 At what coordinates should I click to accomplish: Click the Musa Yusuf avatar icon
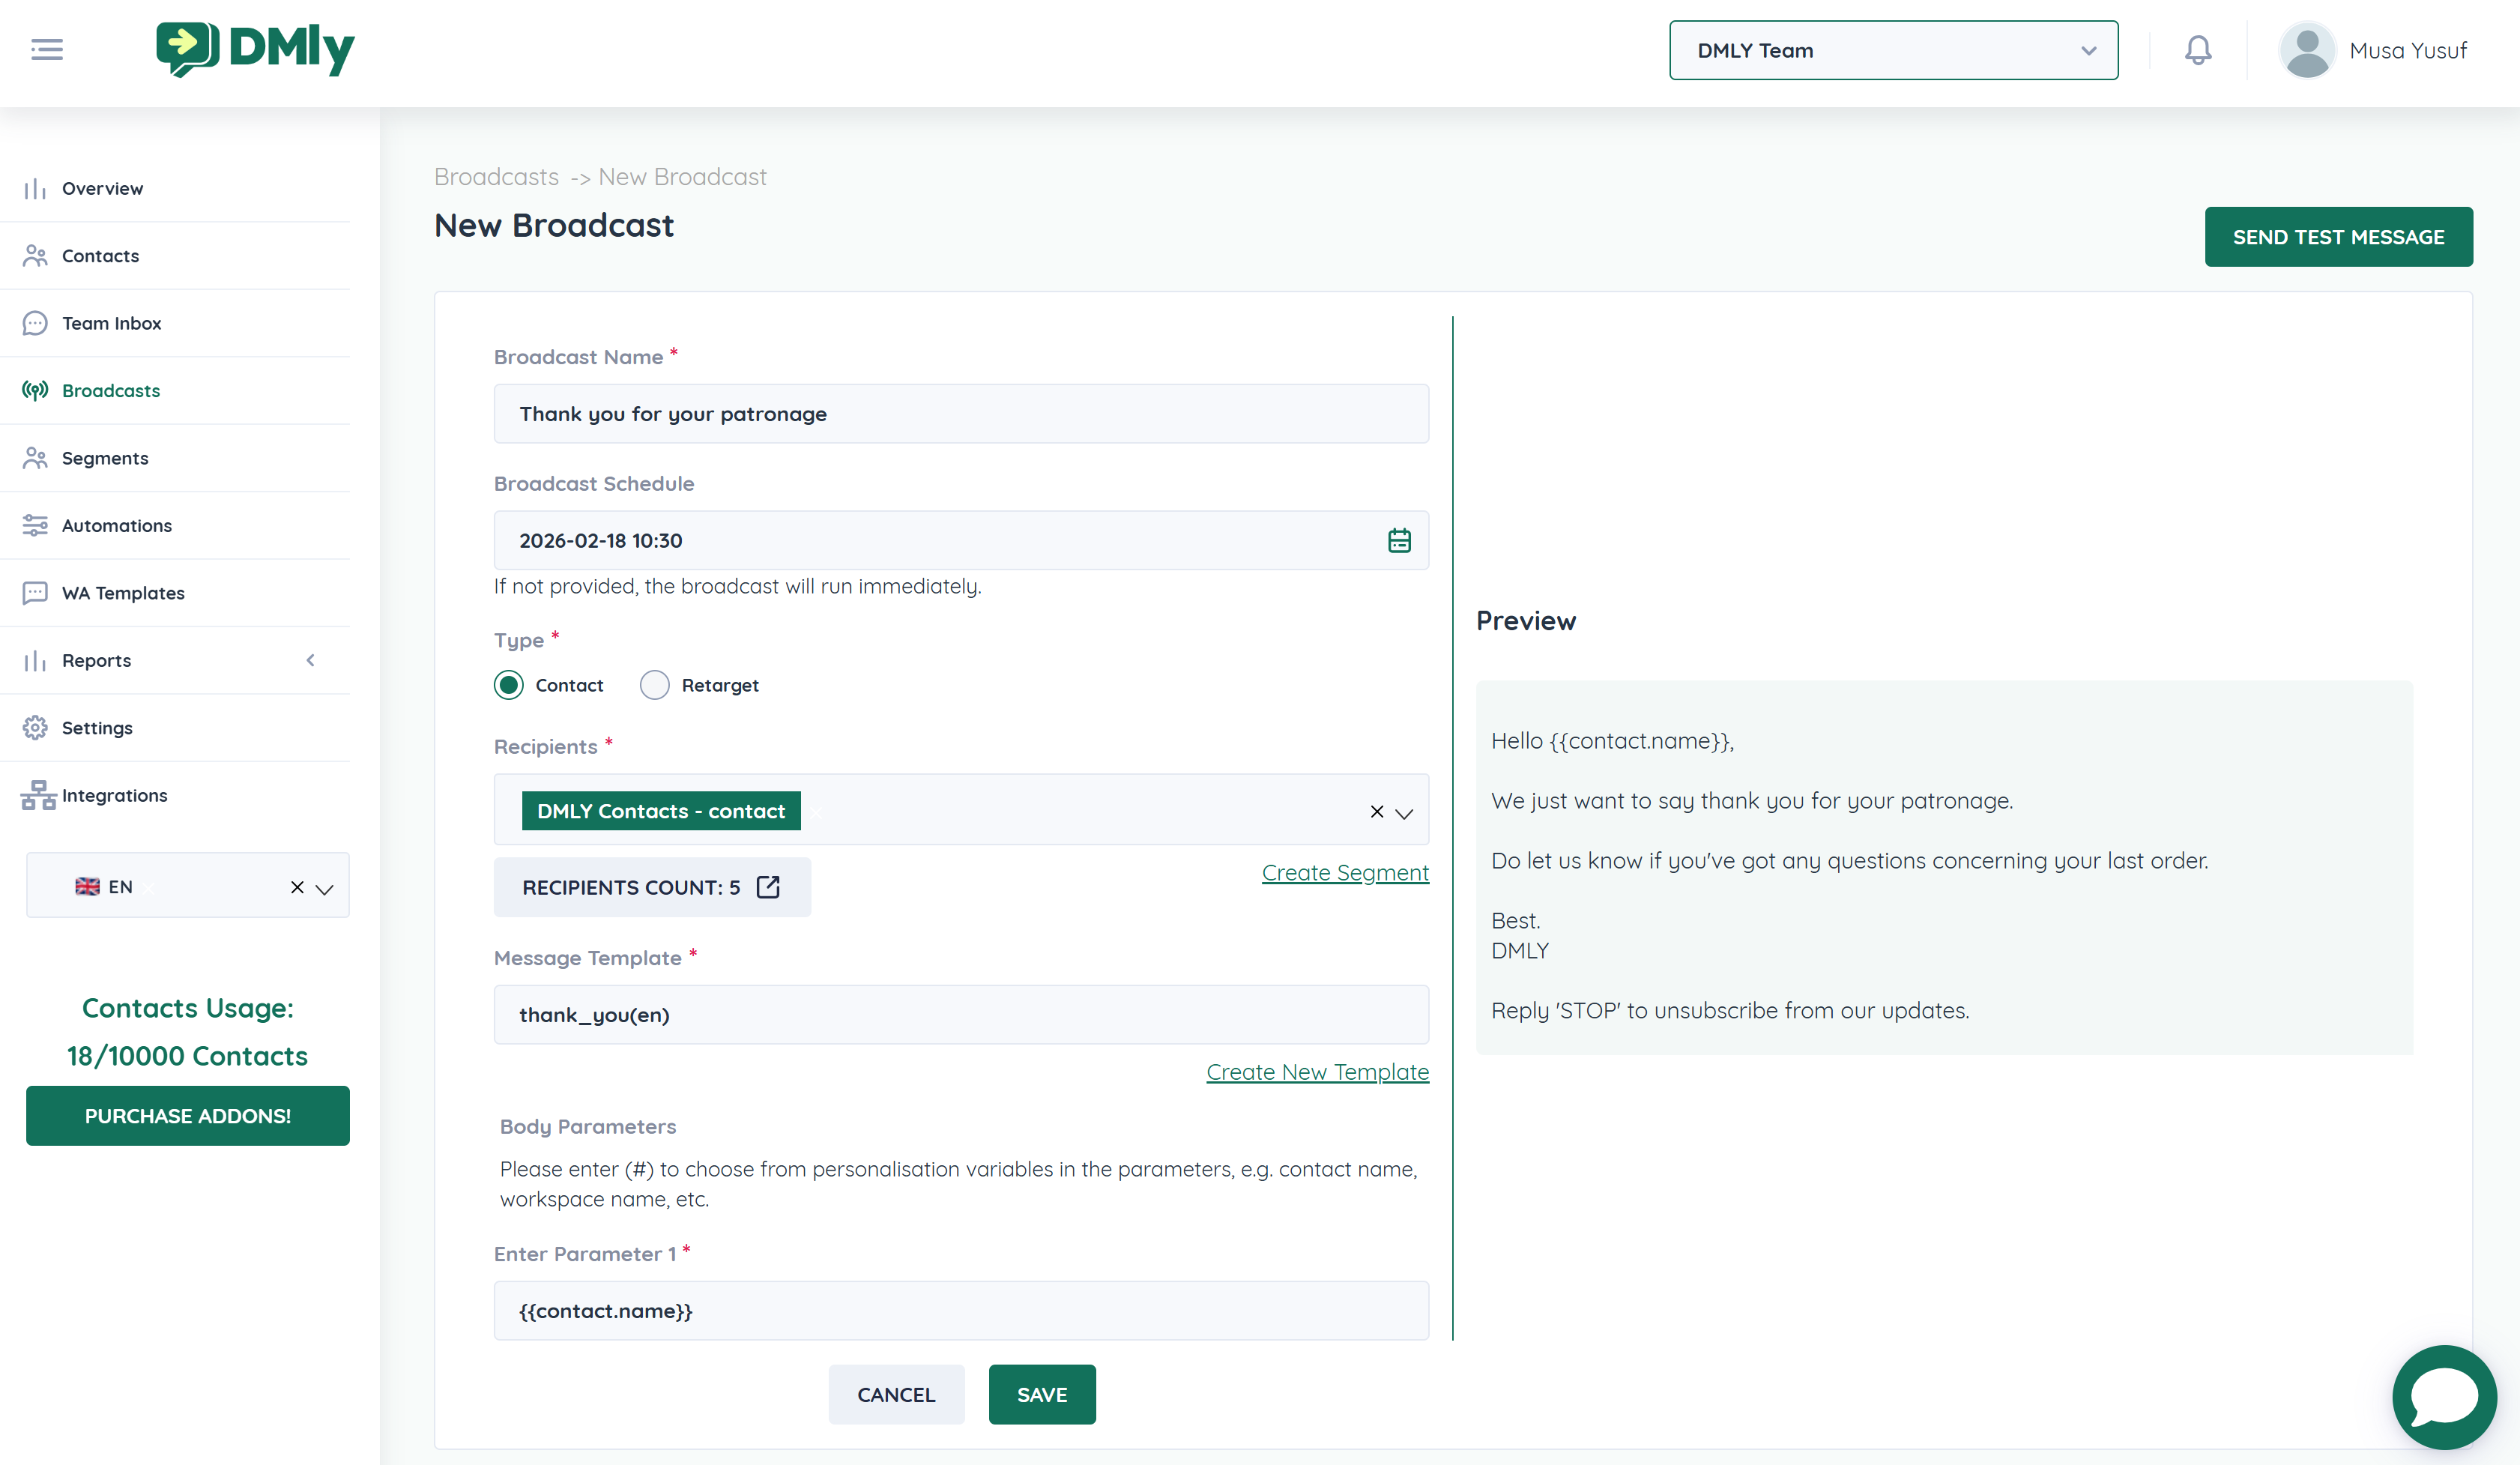[x=2307, y=50]
